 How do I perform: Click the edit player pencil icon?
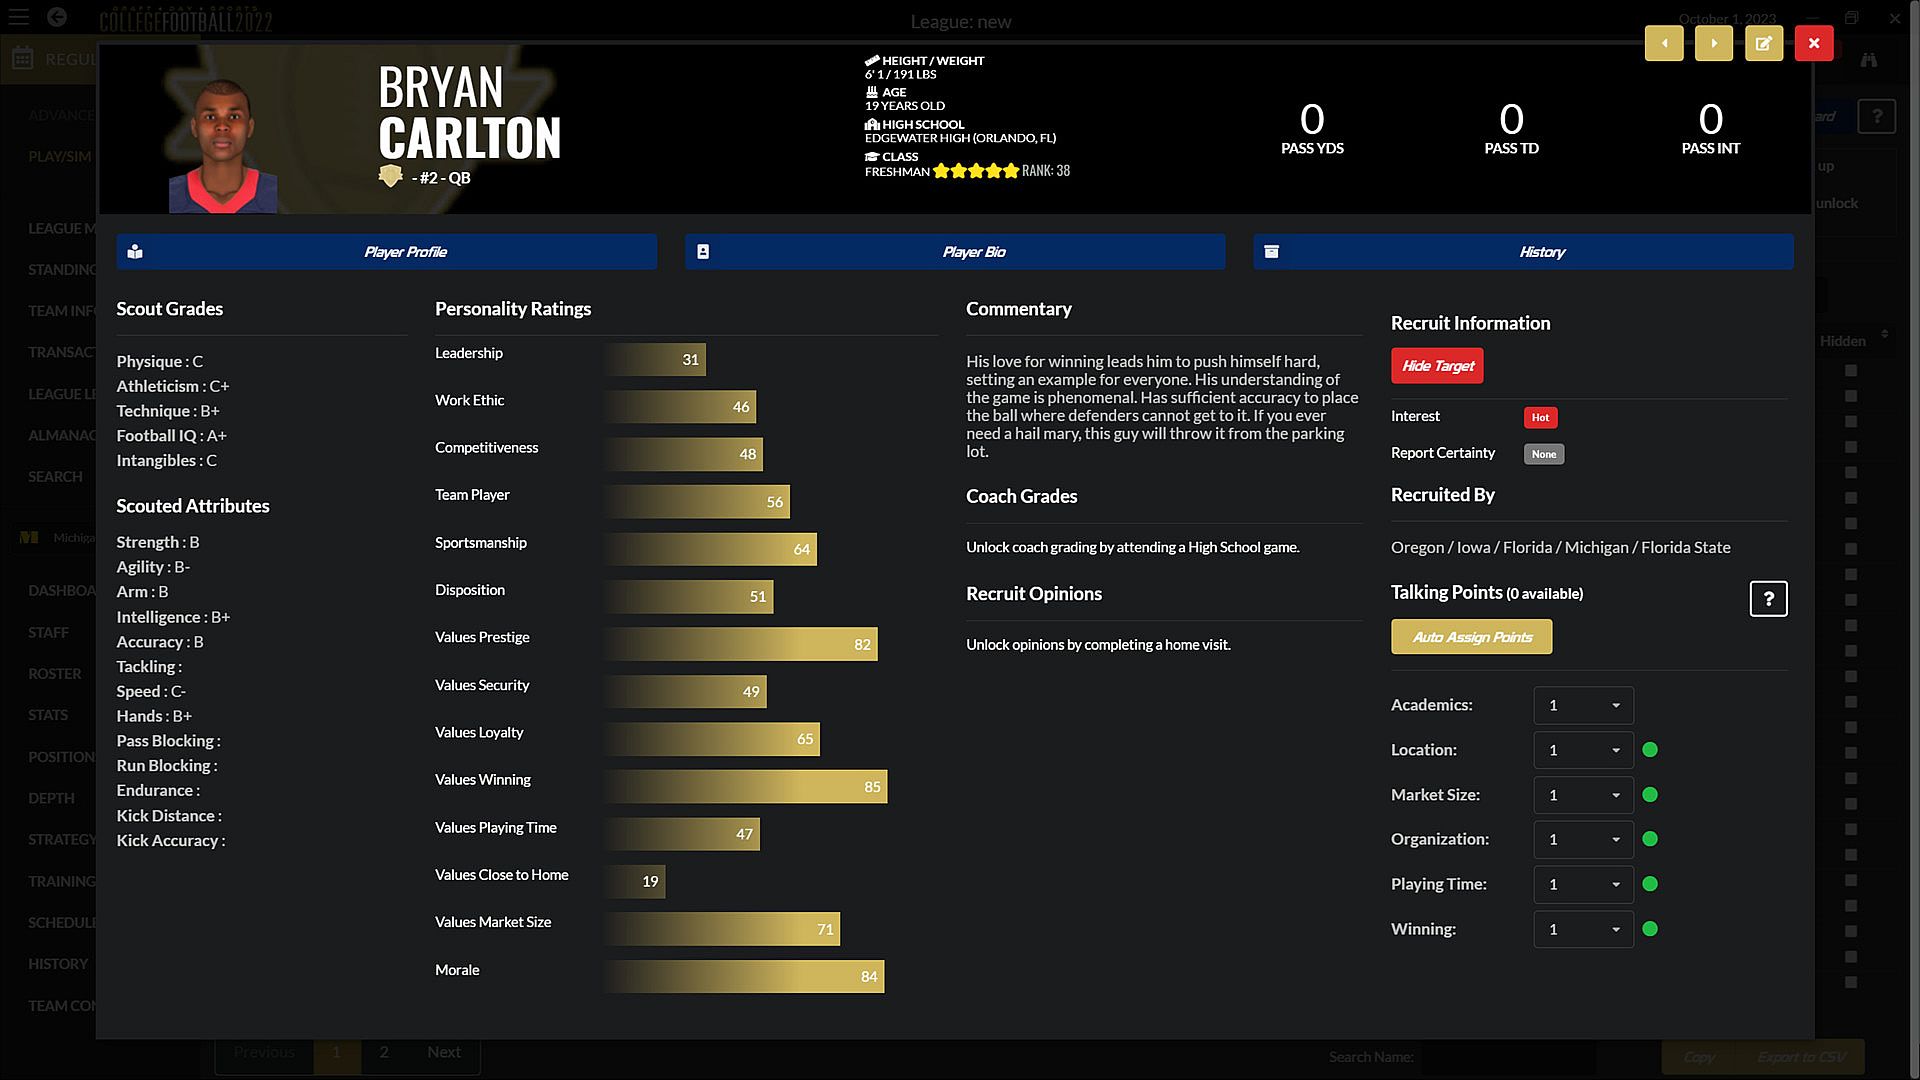click(1763, 43)
